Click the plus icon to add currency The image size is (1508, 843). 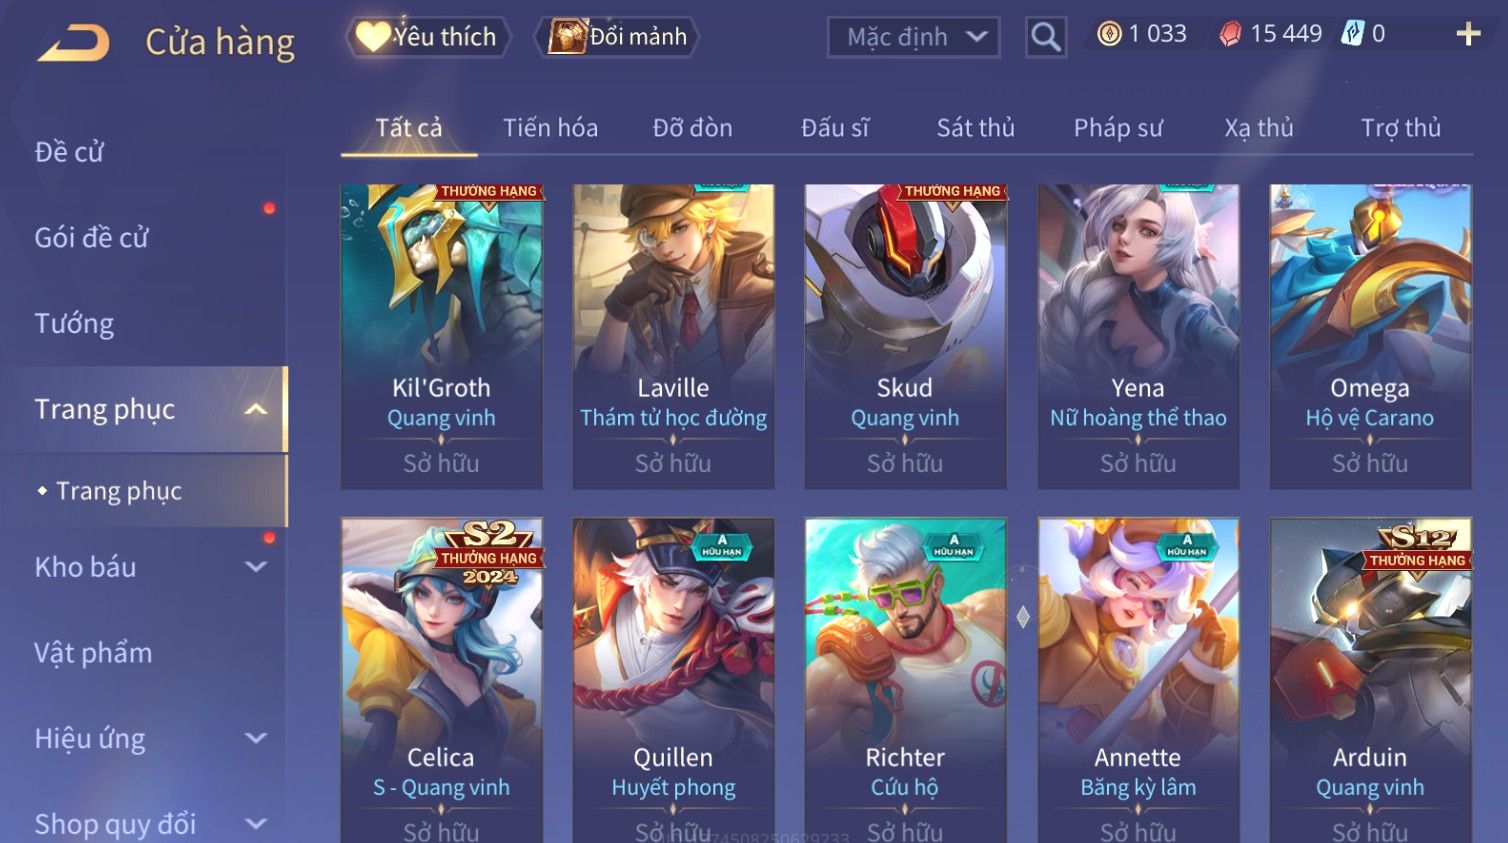(1468, 34)
